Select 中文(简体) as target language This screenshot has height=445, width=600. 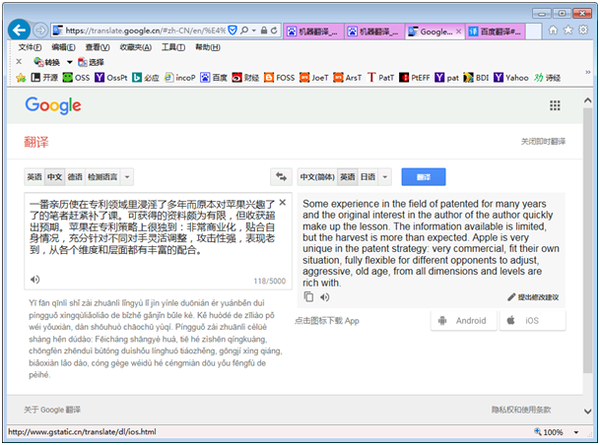tap(317, 177)
